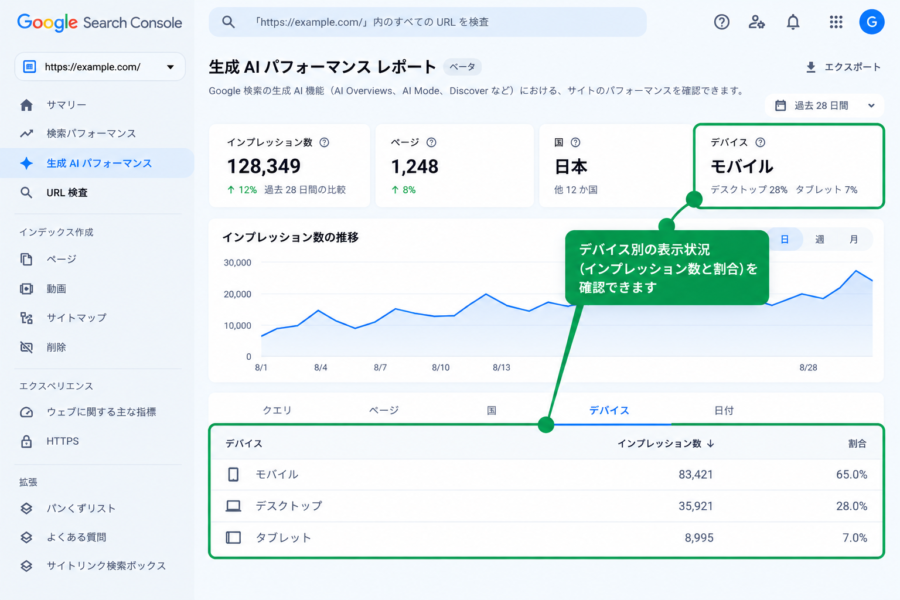Click the laptop icon in デスクトップ row
Image resolution: width=900 pixels, height=600 pixels.
click(x=233, y=506)
